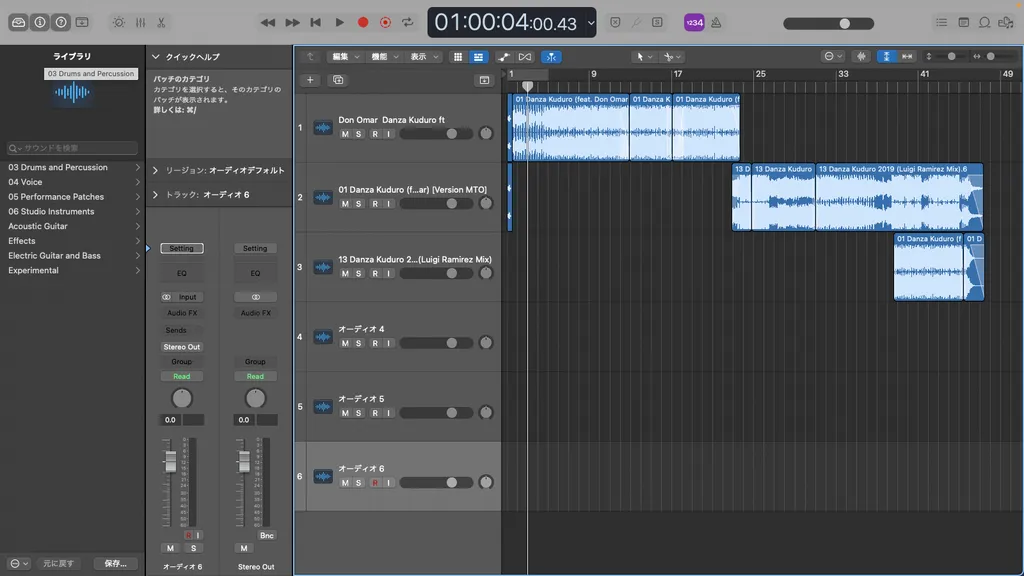Toggle the Flex show/hide icon
The height and width of the screenshot is (576, 1024).
click(525, 57)
